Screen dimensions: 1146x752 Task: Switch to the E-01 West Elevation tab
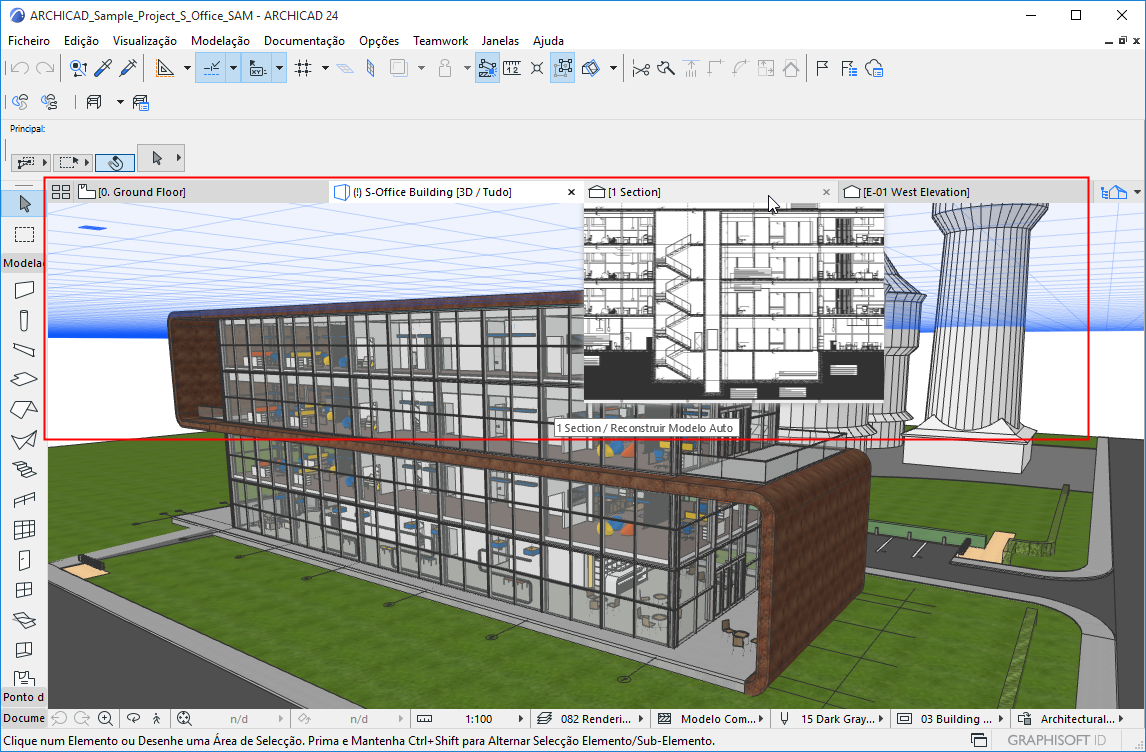coord(915,192)
